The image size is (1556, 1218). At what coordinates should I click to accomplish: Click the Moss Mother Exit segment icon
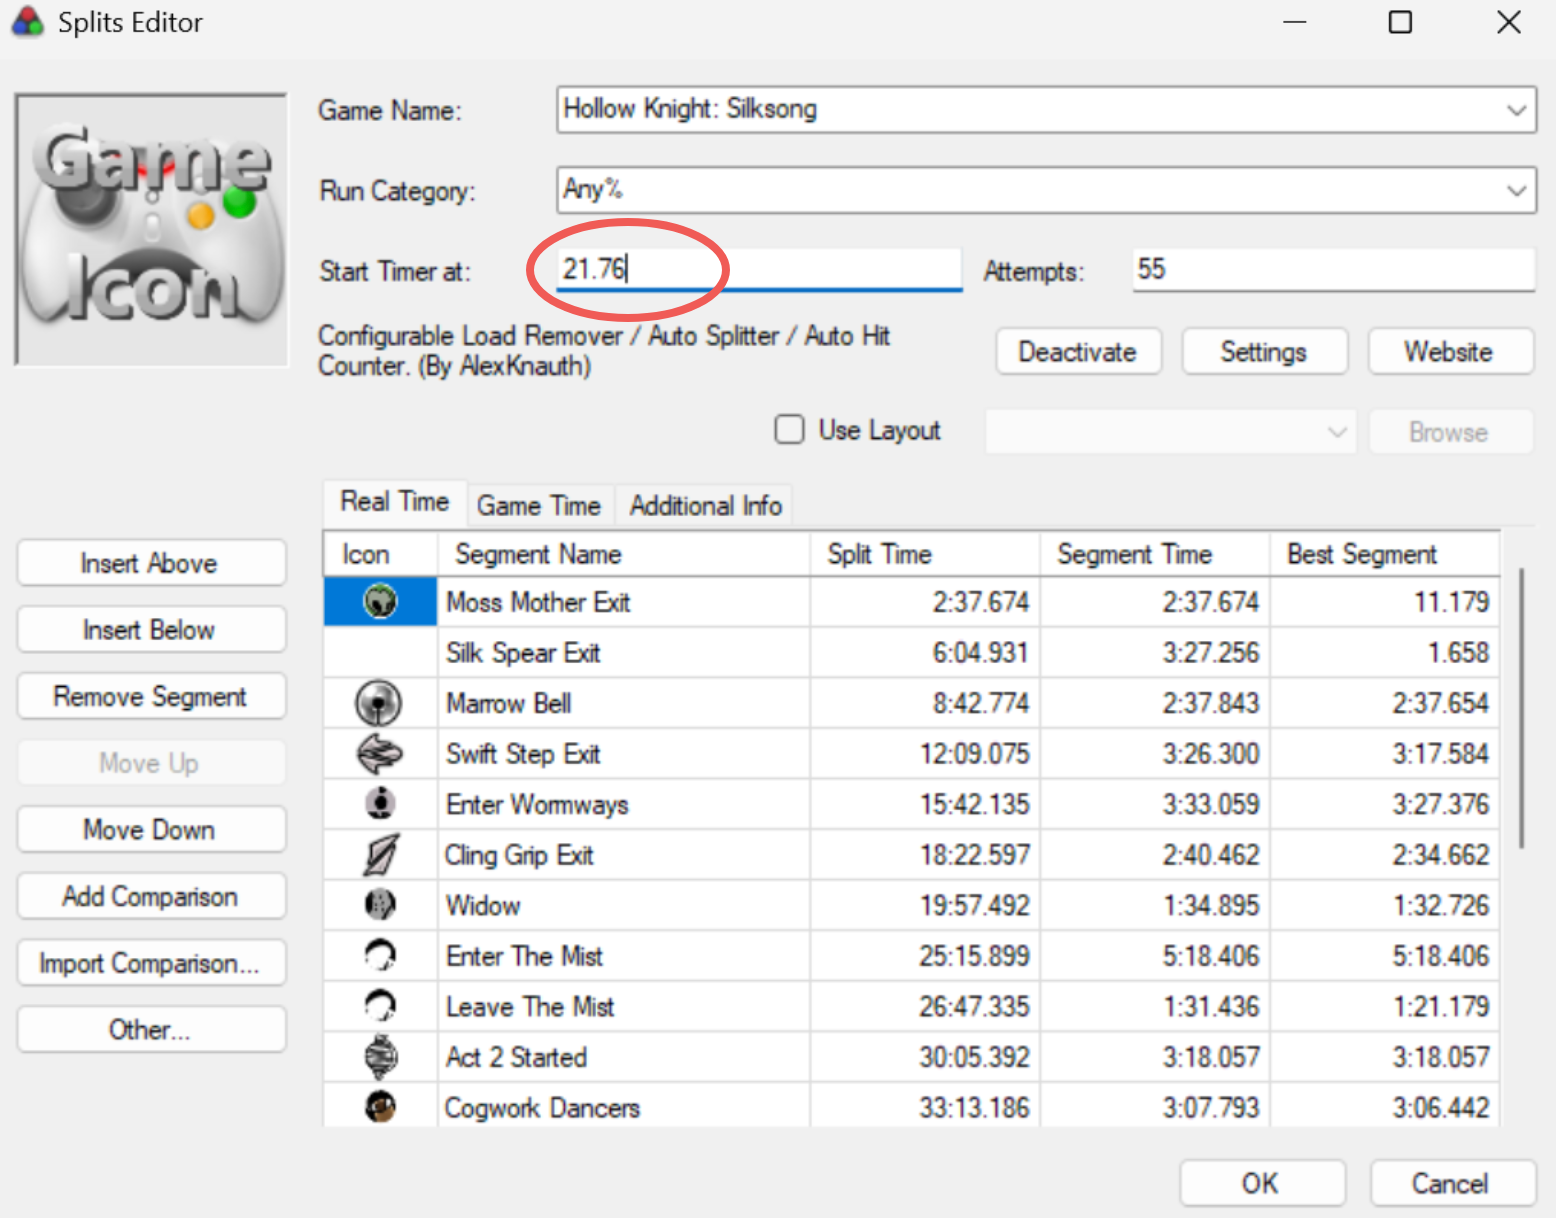click(380, 602)
